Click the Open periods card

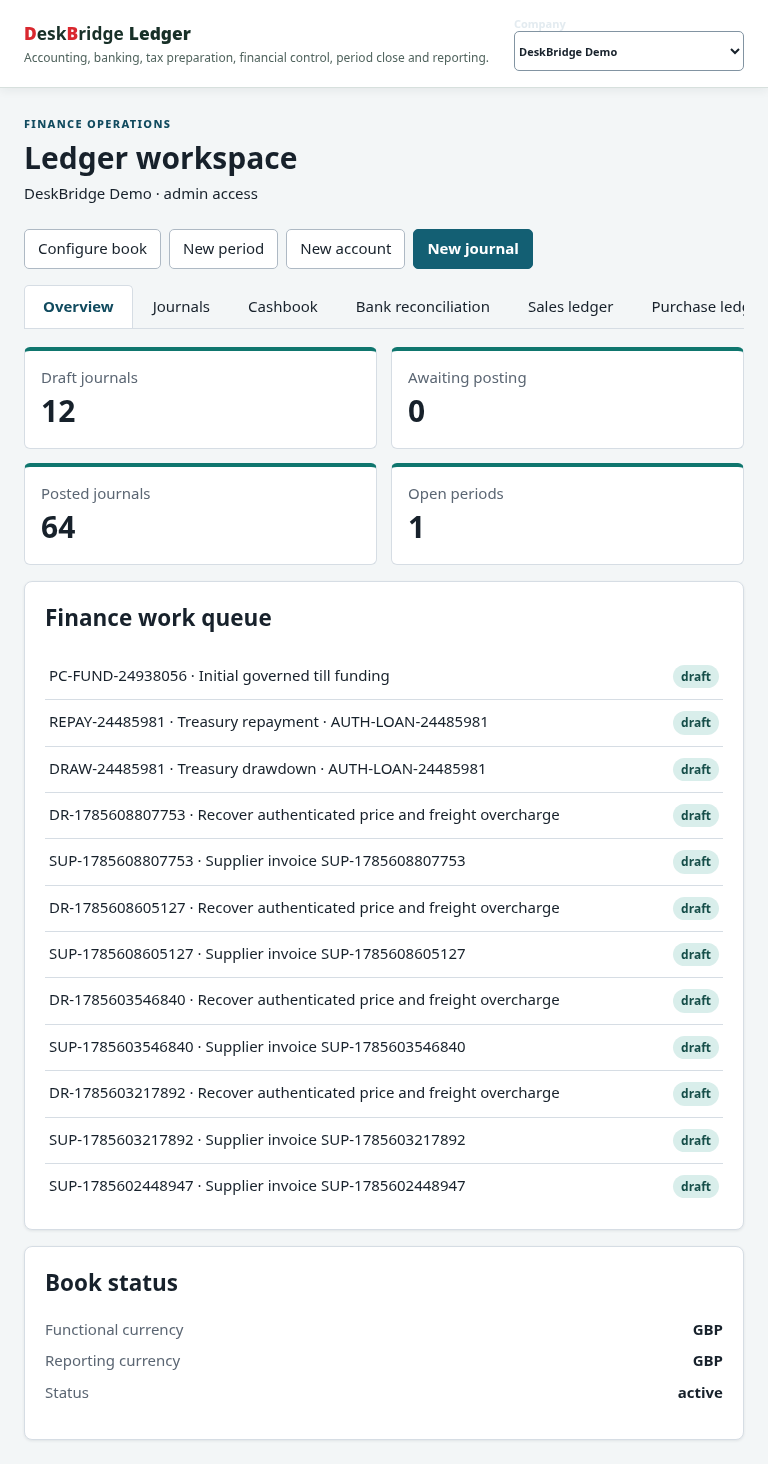point(567,514)
